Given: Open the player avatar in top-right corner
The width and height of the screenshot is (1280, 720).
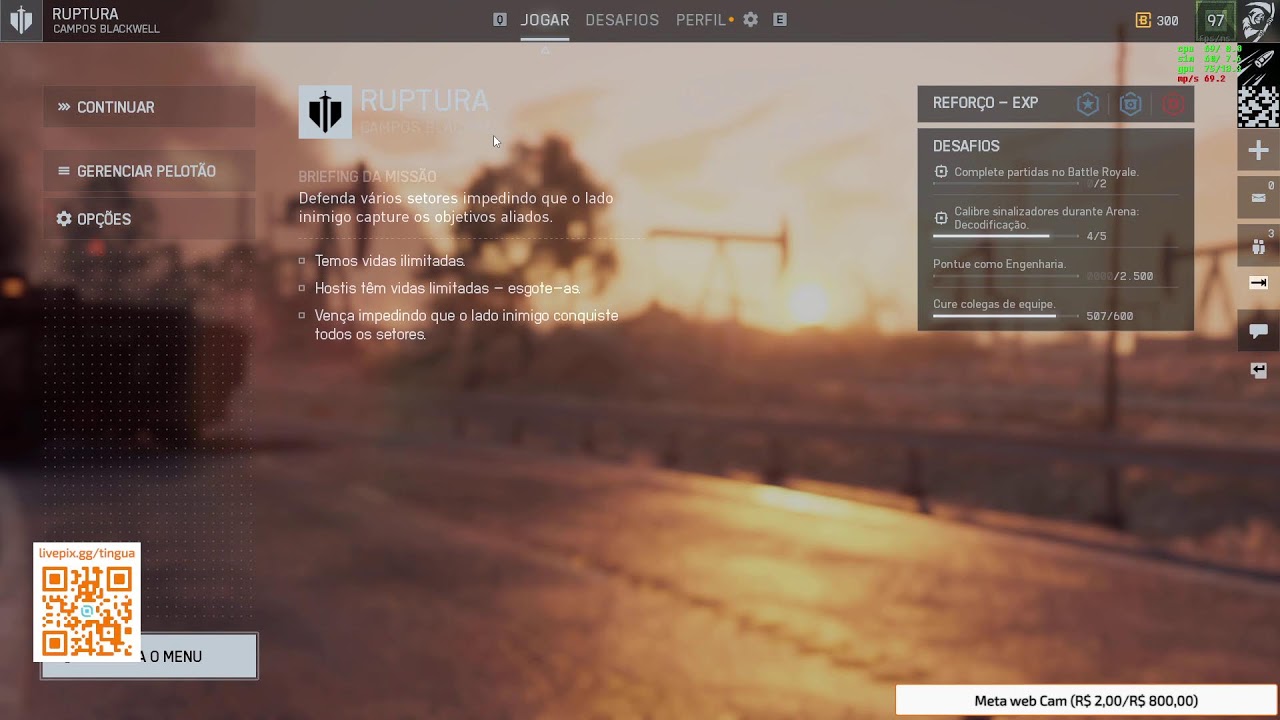Looking at the screenshot, I should pos(1259,21).
